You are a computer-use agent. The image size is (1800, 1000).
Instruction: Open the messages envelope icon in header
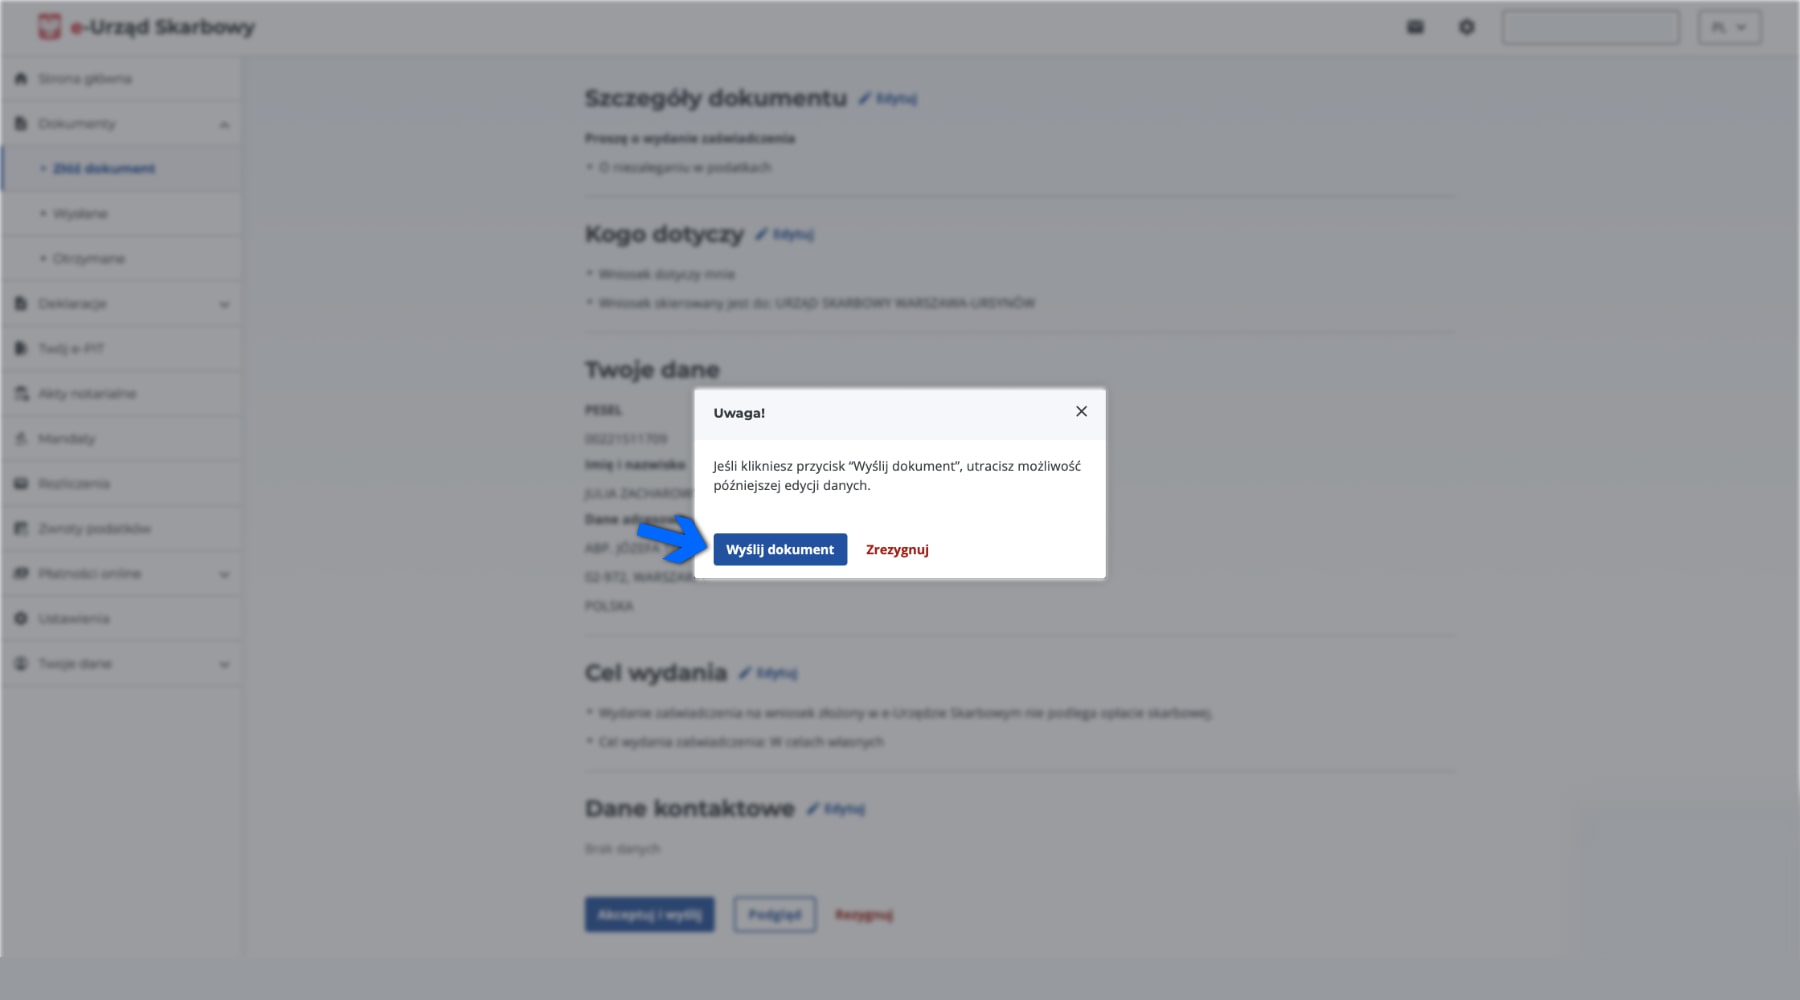[x=1415, y=27]
